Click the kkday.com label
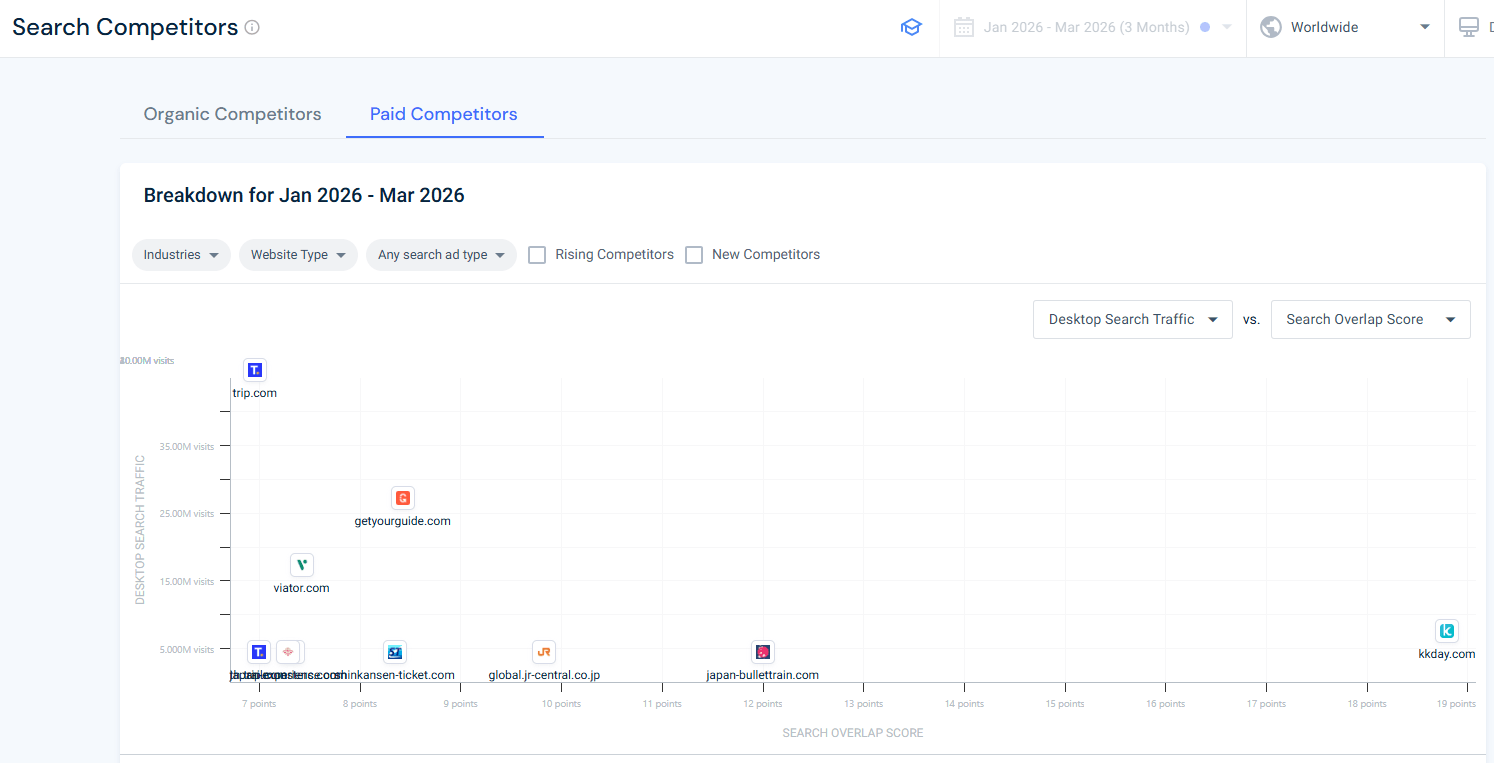This screenshot has height=763, width=1494. [1447, 654]
